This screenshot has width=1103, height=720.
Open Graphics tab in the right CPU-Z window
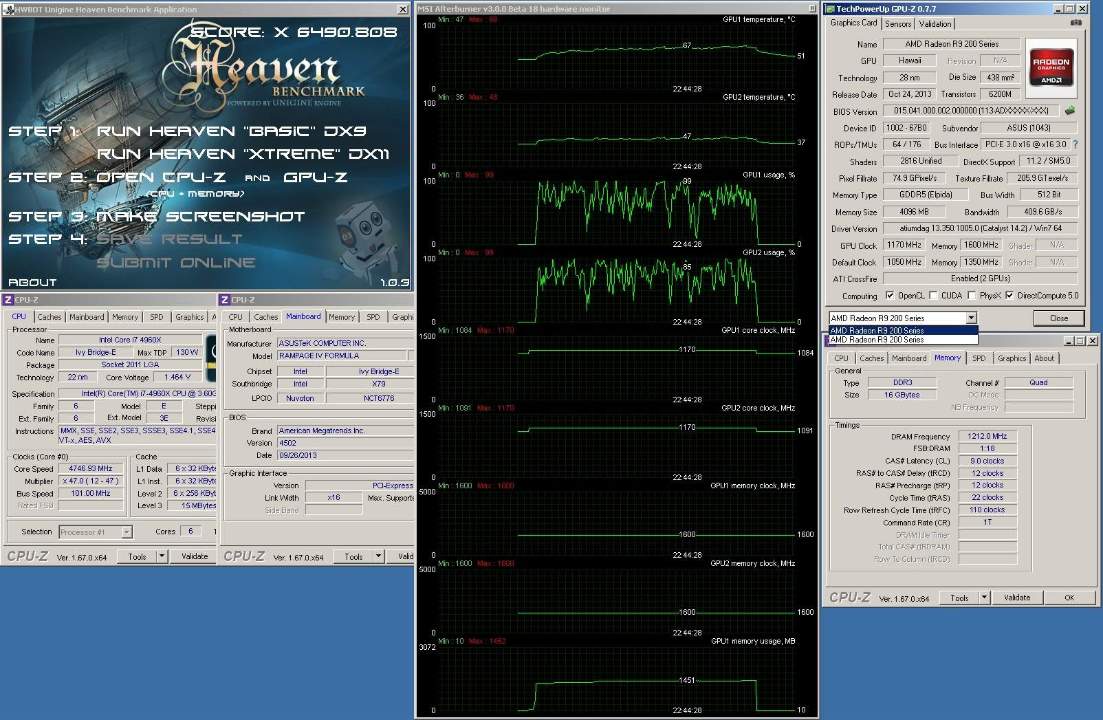tap(1012, 359)
